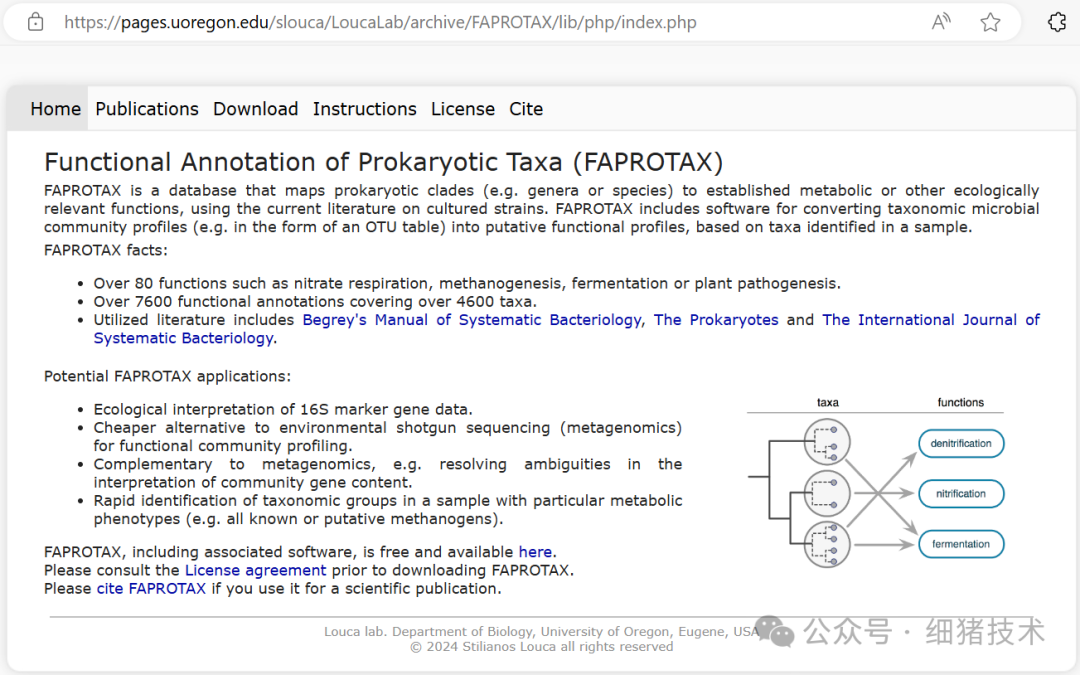Open the License tab

tap(462, 109)
